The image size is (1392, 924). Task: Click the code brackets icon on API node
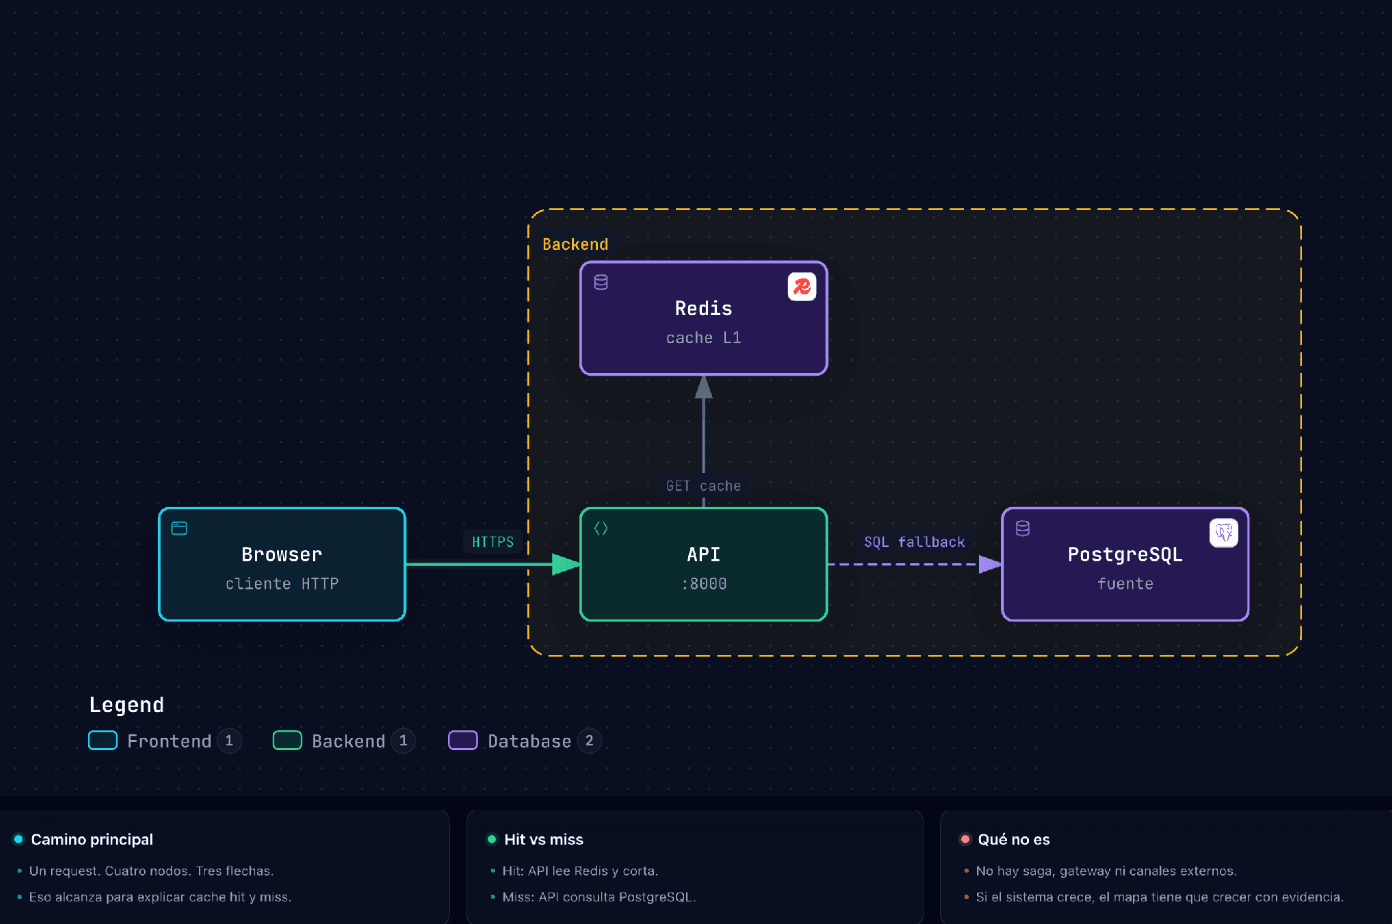601,528
